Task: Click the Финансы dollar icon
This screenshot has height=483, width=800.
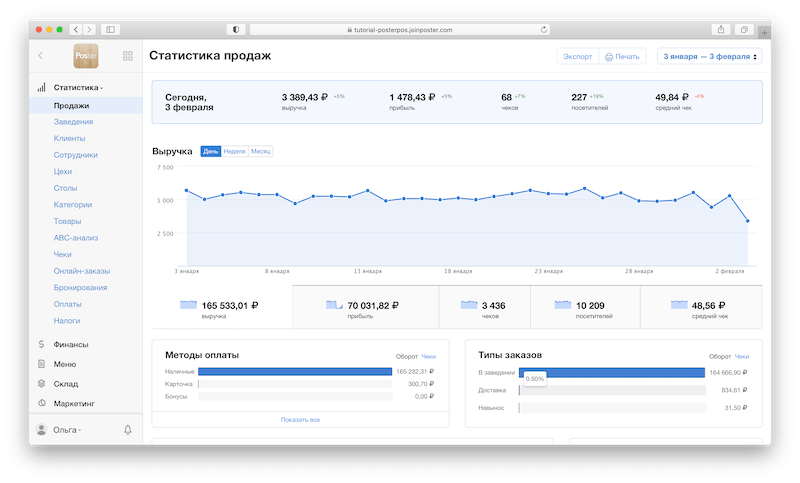Action: pos(41,345)
